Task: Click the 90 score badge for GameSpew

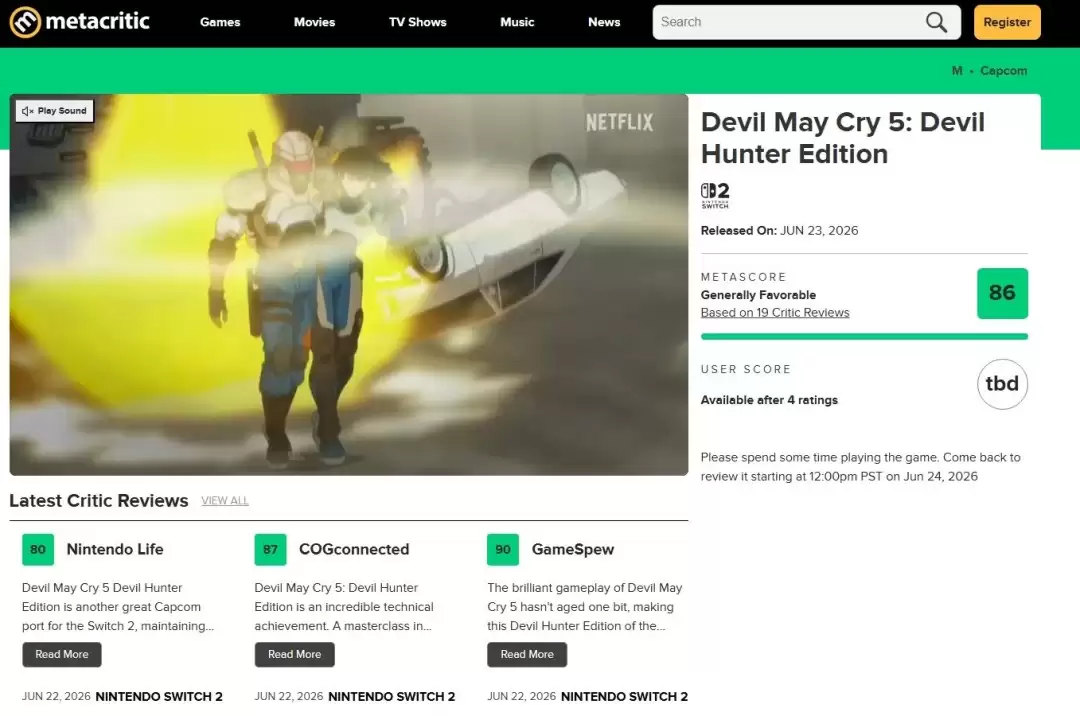Action: (503, 549)
